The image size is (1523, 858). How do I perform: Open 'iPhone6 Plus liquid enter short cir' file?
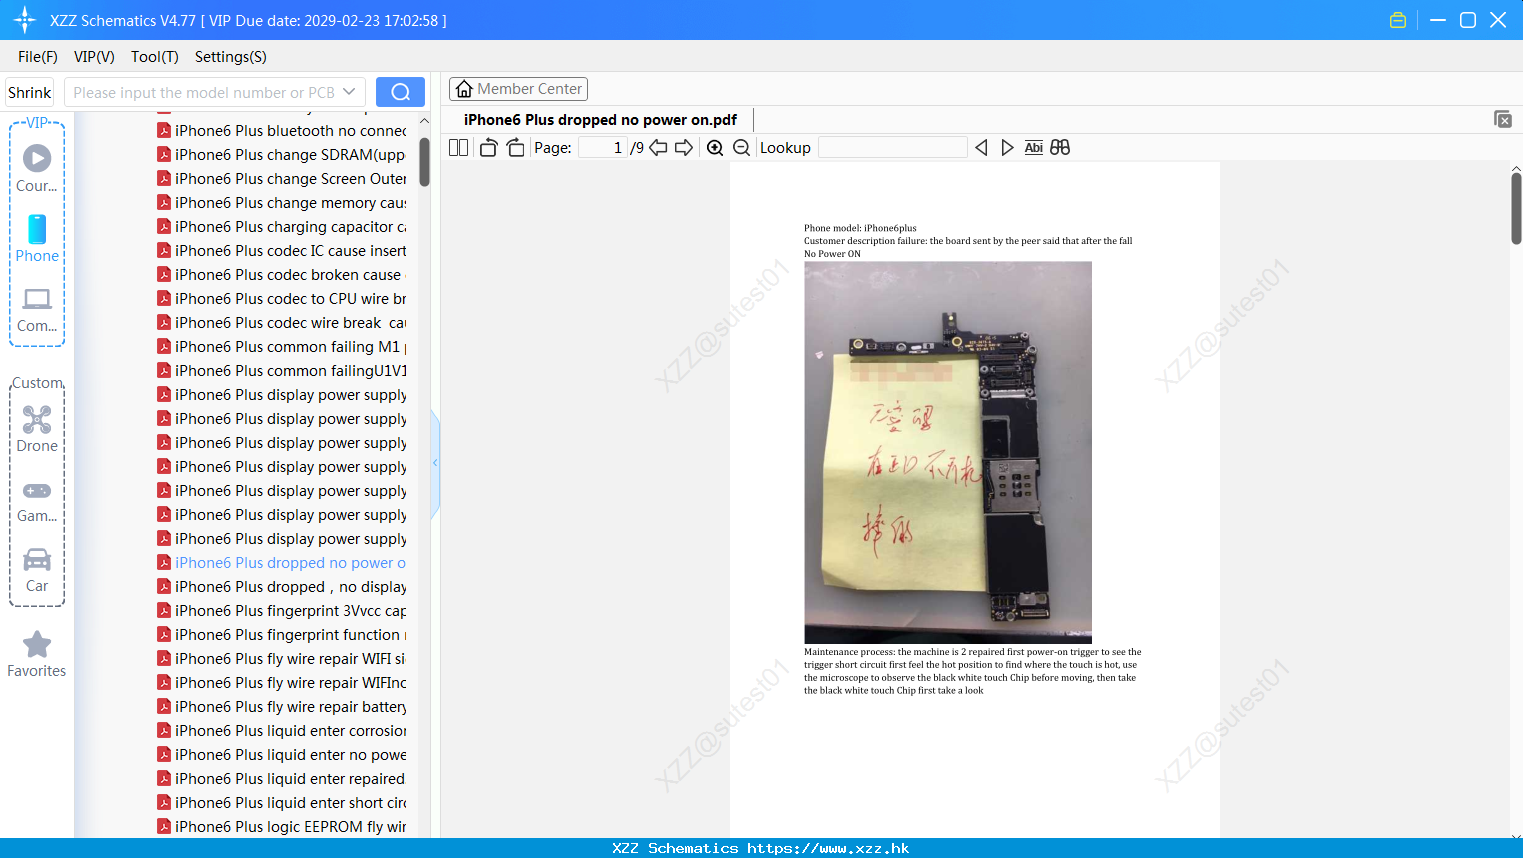tap(282, 803)
